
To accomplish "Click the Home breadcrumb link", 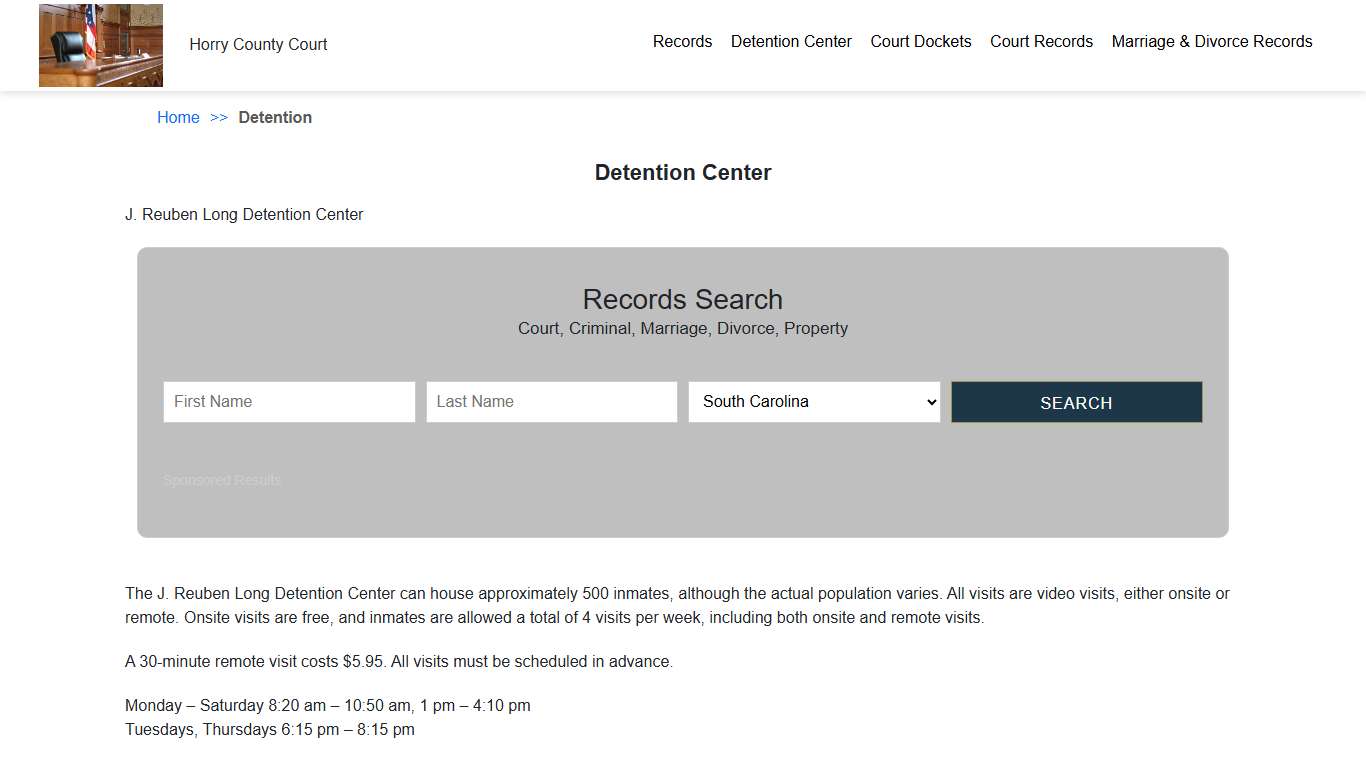I will [x=178, y=117].
